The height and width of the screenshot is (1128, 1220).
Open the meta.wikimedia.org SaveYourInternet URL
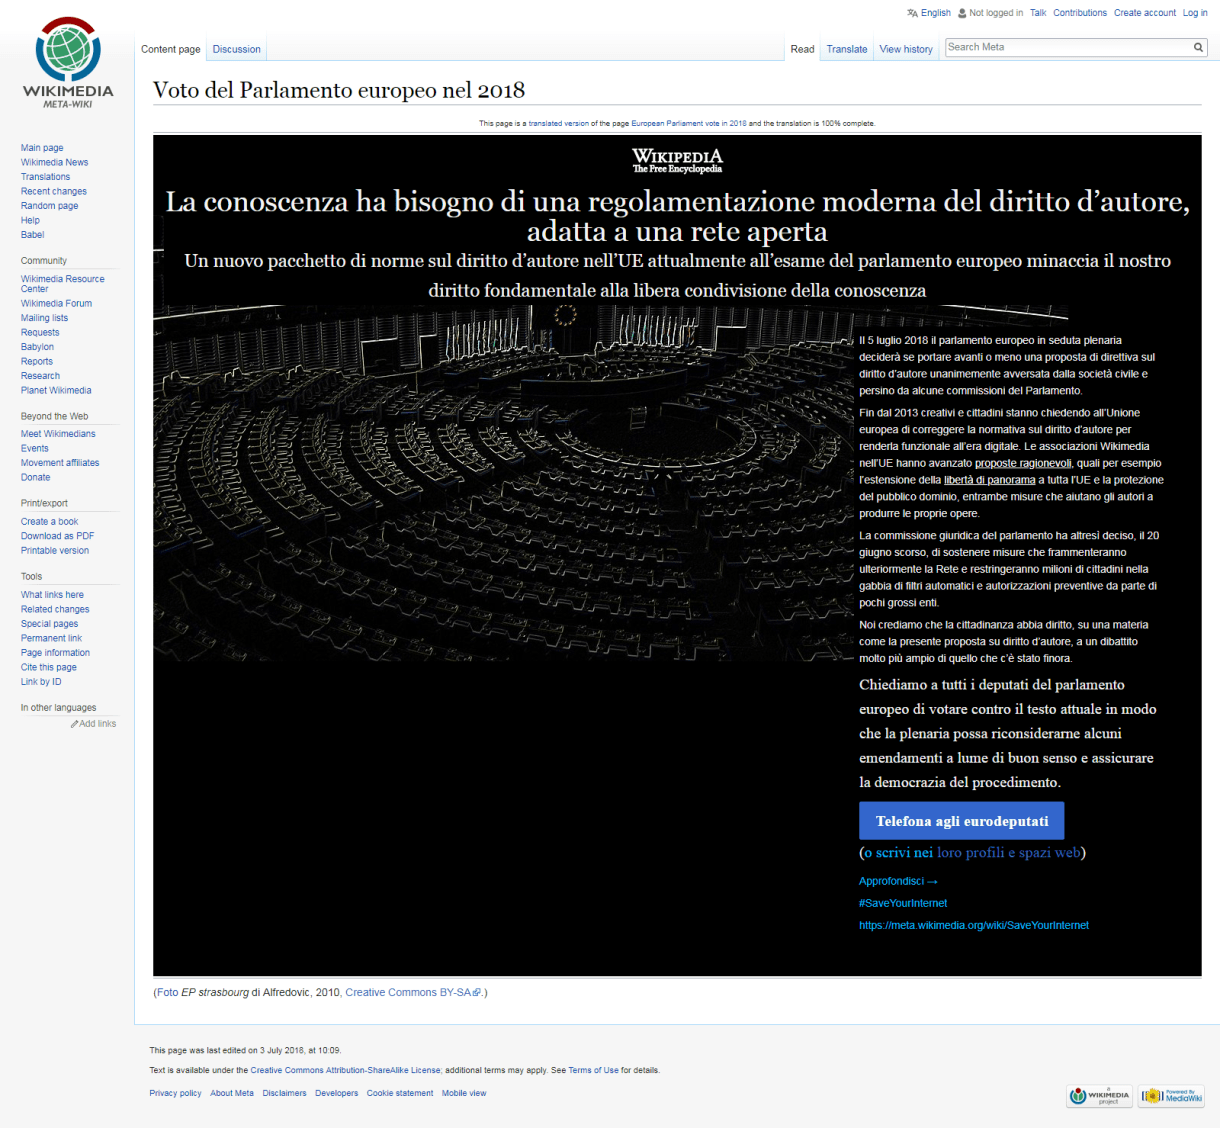pos(974,925)
